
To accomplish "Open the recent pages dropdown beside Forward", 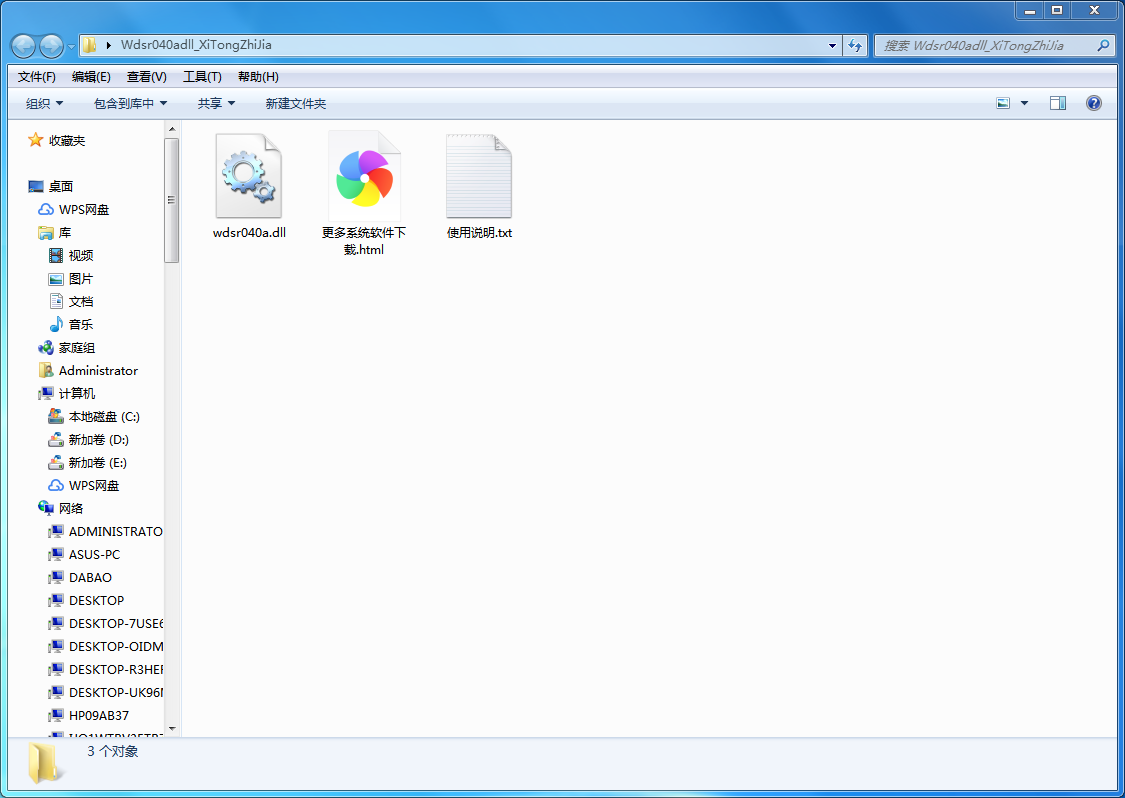I will [71, 47].
